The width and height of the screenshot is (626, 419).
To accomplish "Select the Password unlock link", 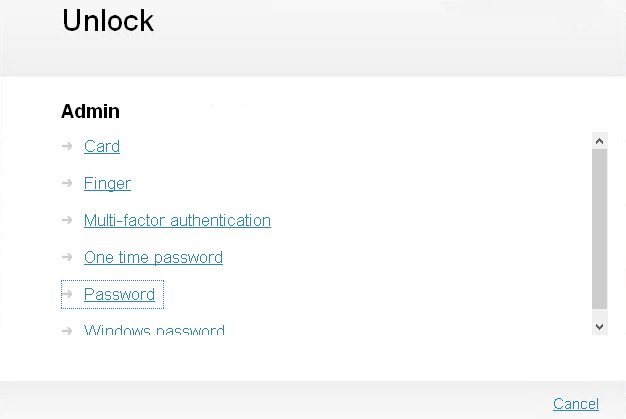I will [x=119, y=295].
